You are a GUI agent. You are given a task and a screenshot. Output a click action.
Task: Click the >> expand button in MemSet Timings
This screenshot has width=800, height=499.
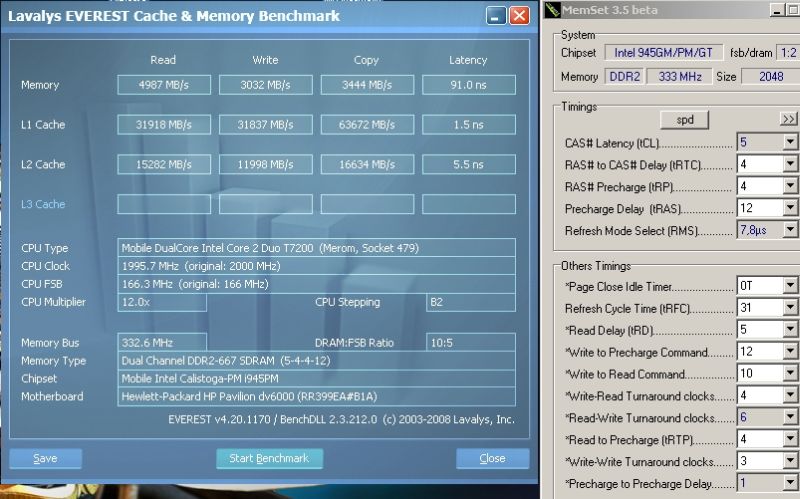(x=788, y=118)
